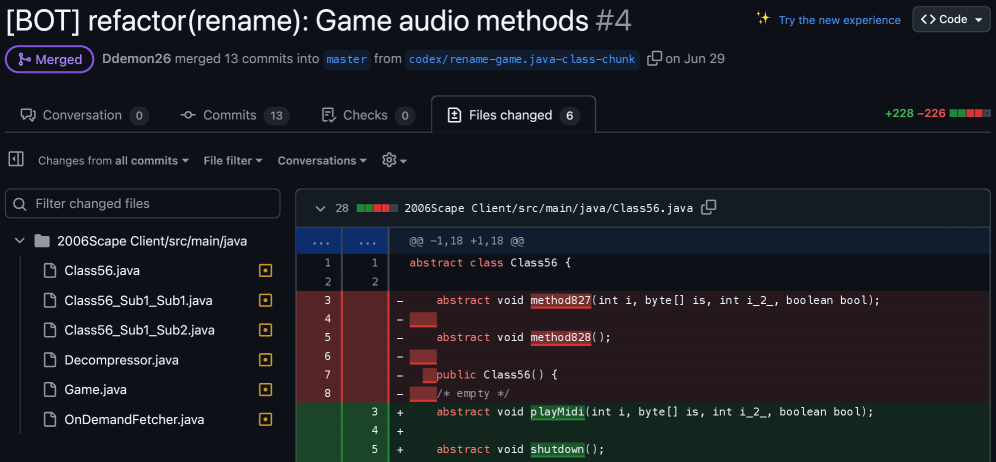Click Try the new experience link
996x462 pixels.
pyautogui.click(x=839, y=20)
